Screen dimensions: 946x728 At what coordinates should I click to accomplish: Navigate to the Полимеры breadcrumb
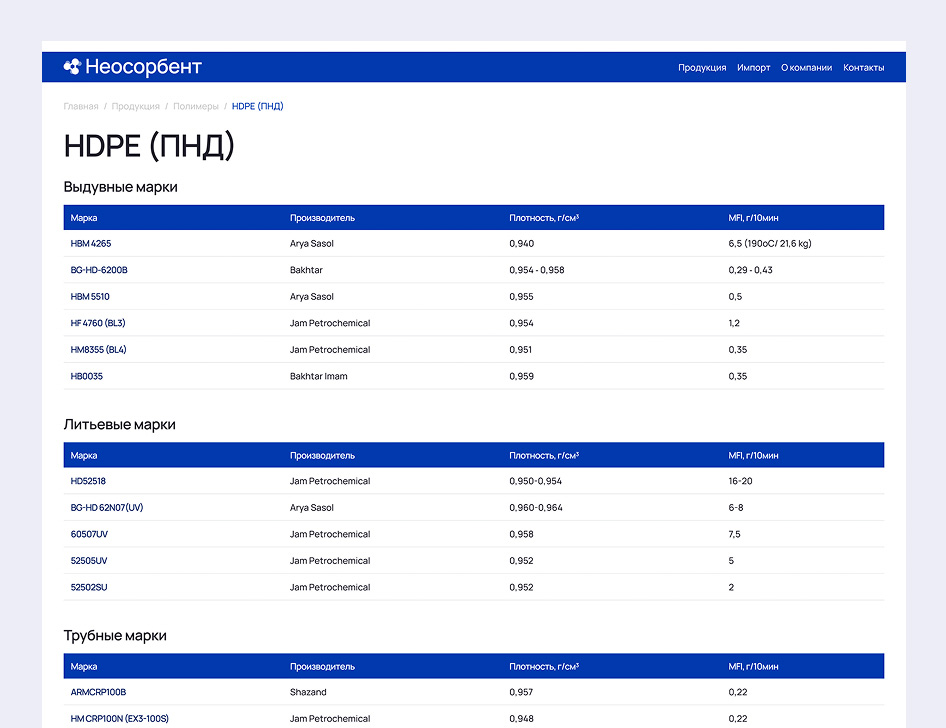[195, 106]
